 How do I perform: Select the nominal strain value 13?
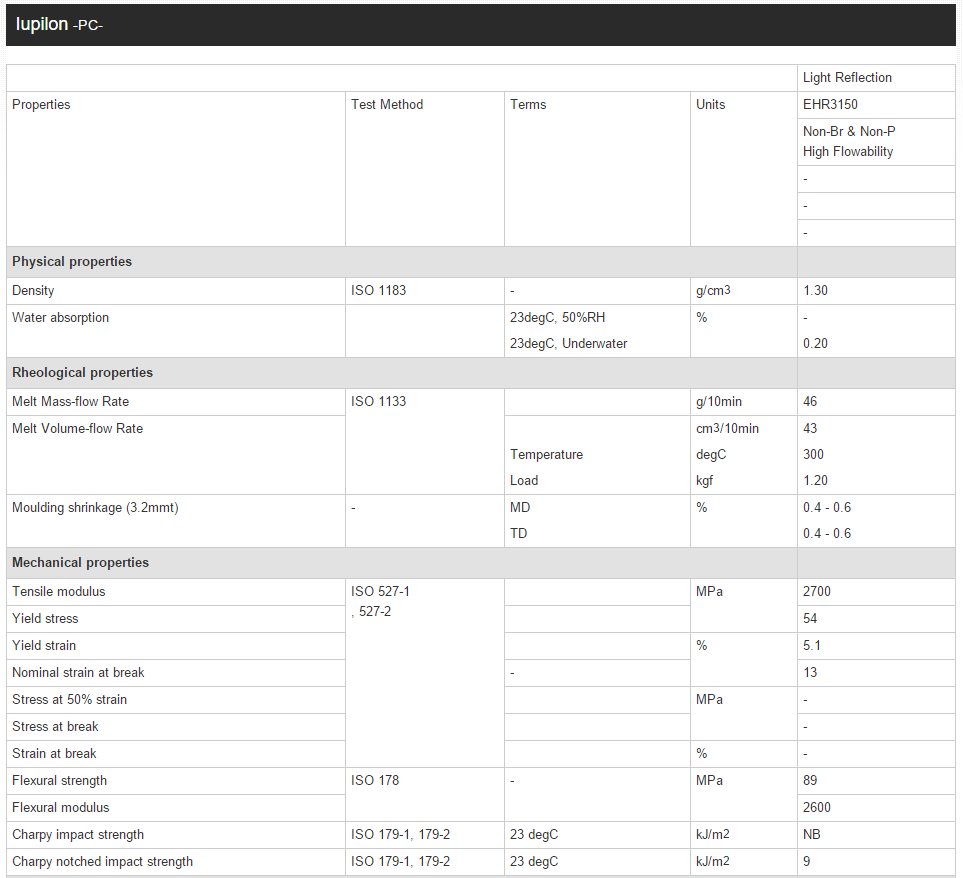click(810, 672)
